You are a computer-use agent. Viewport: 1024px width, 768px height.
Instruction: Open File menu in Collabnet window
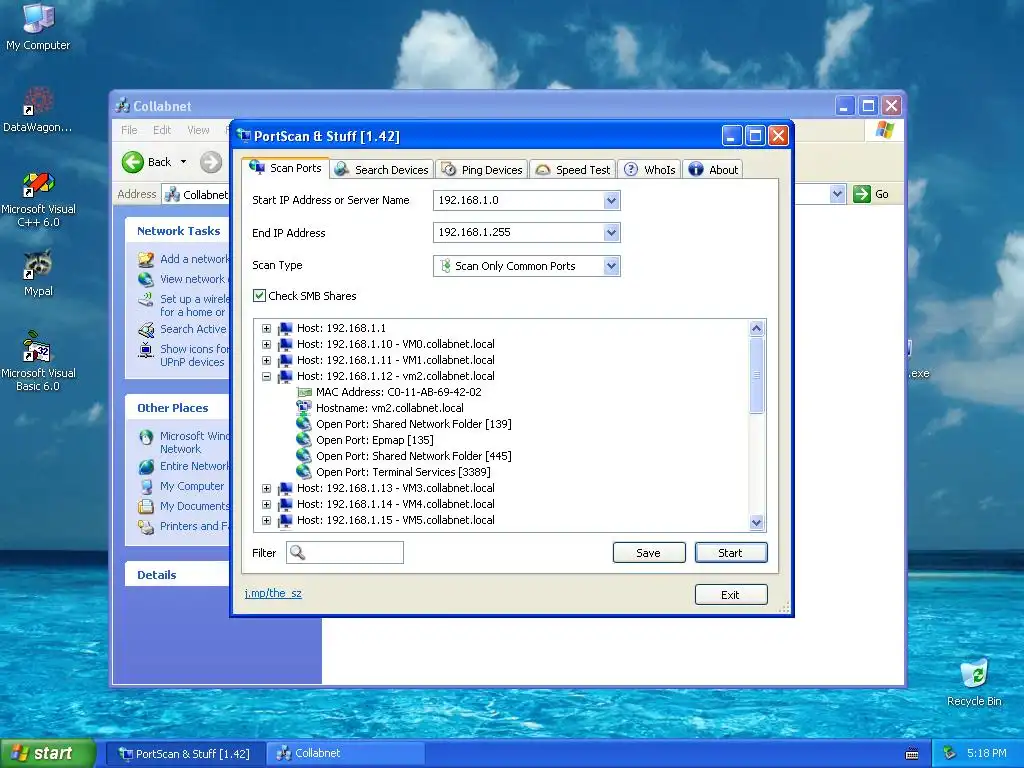129,130
